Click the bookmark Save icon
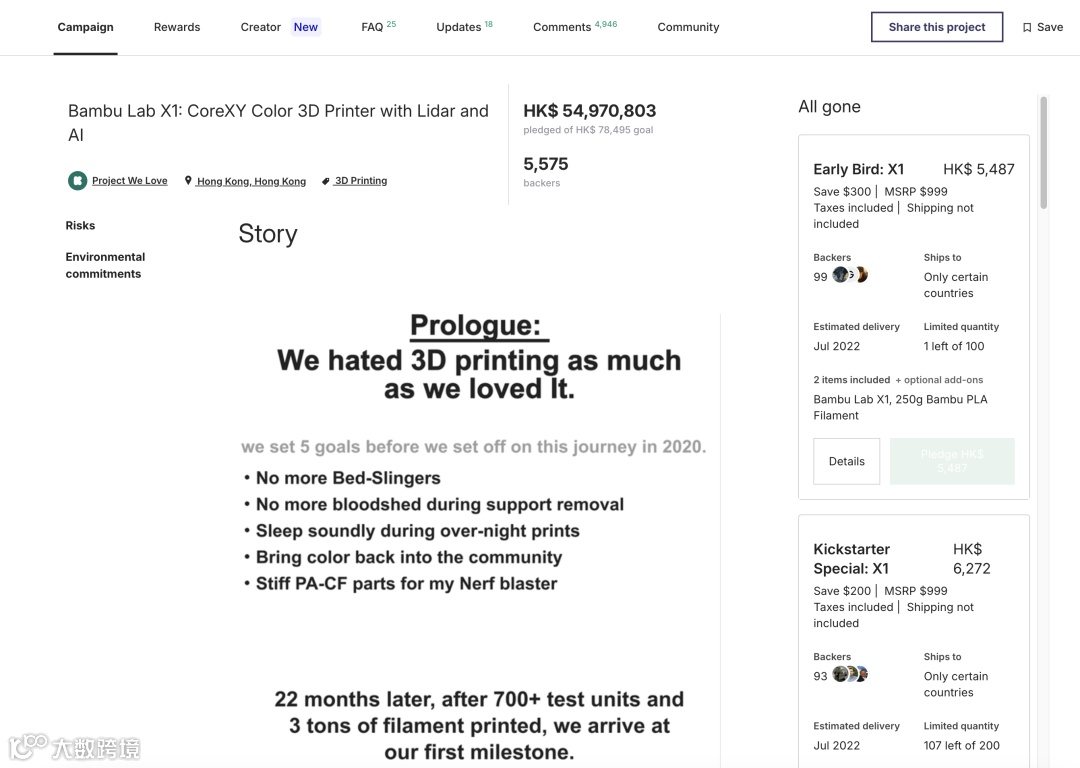Viewport: 1080px width, 768px height. coord(1027,28)
